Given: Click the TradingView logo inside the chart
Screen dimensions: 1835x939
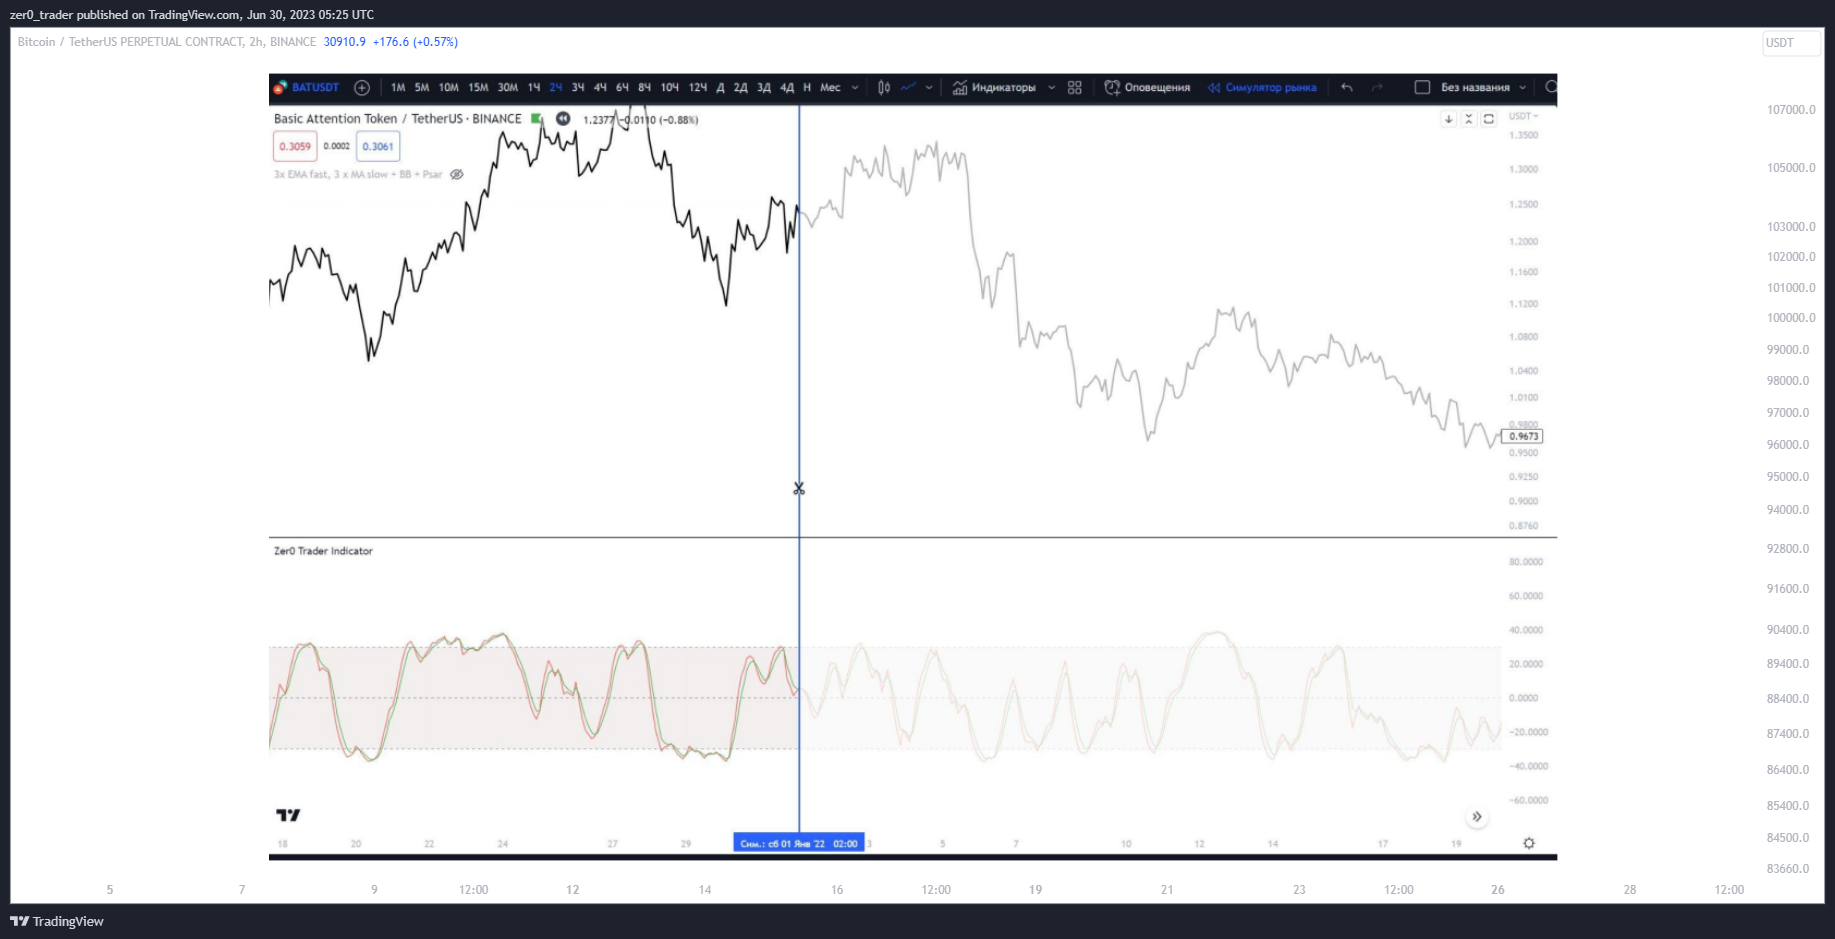Looking at the screenshot, I should point(288,815).
